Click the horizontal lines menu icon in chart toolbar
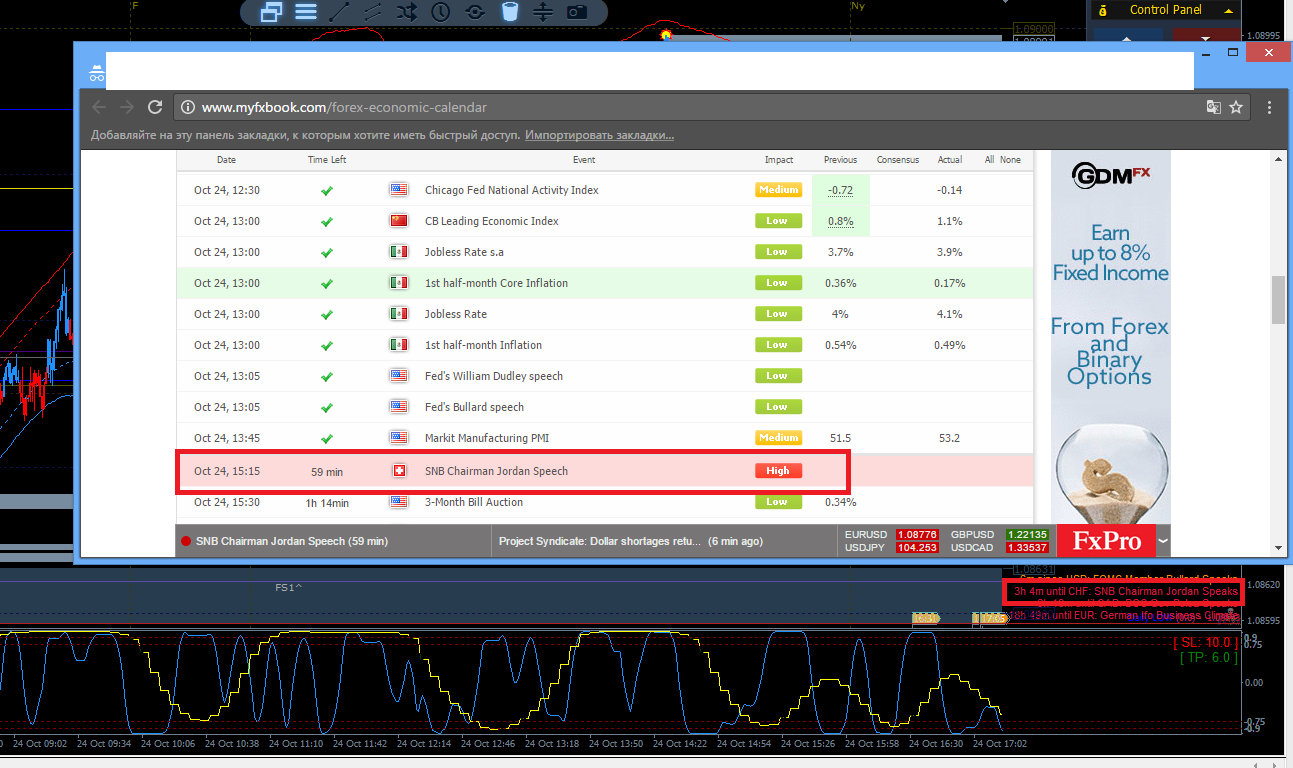This screenshot has width=1293, height=768. click(306, 12)
